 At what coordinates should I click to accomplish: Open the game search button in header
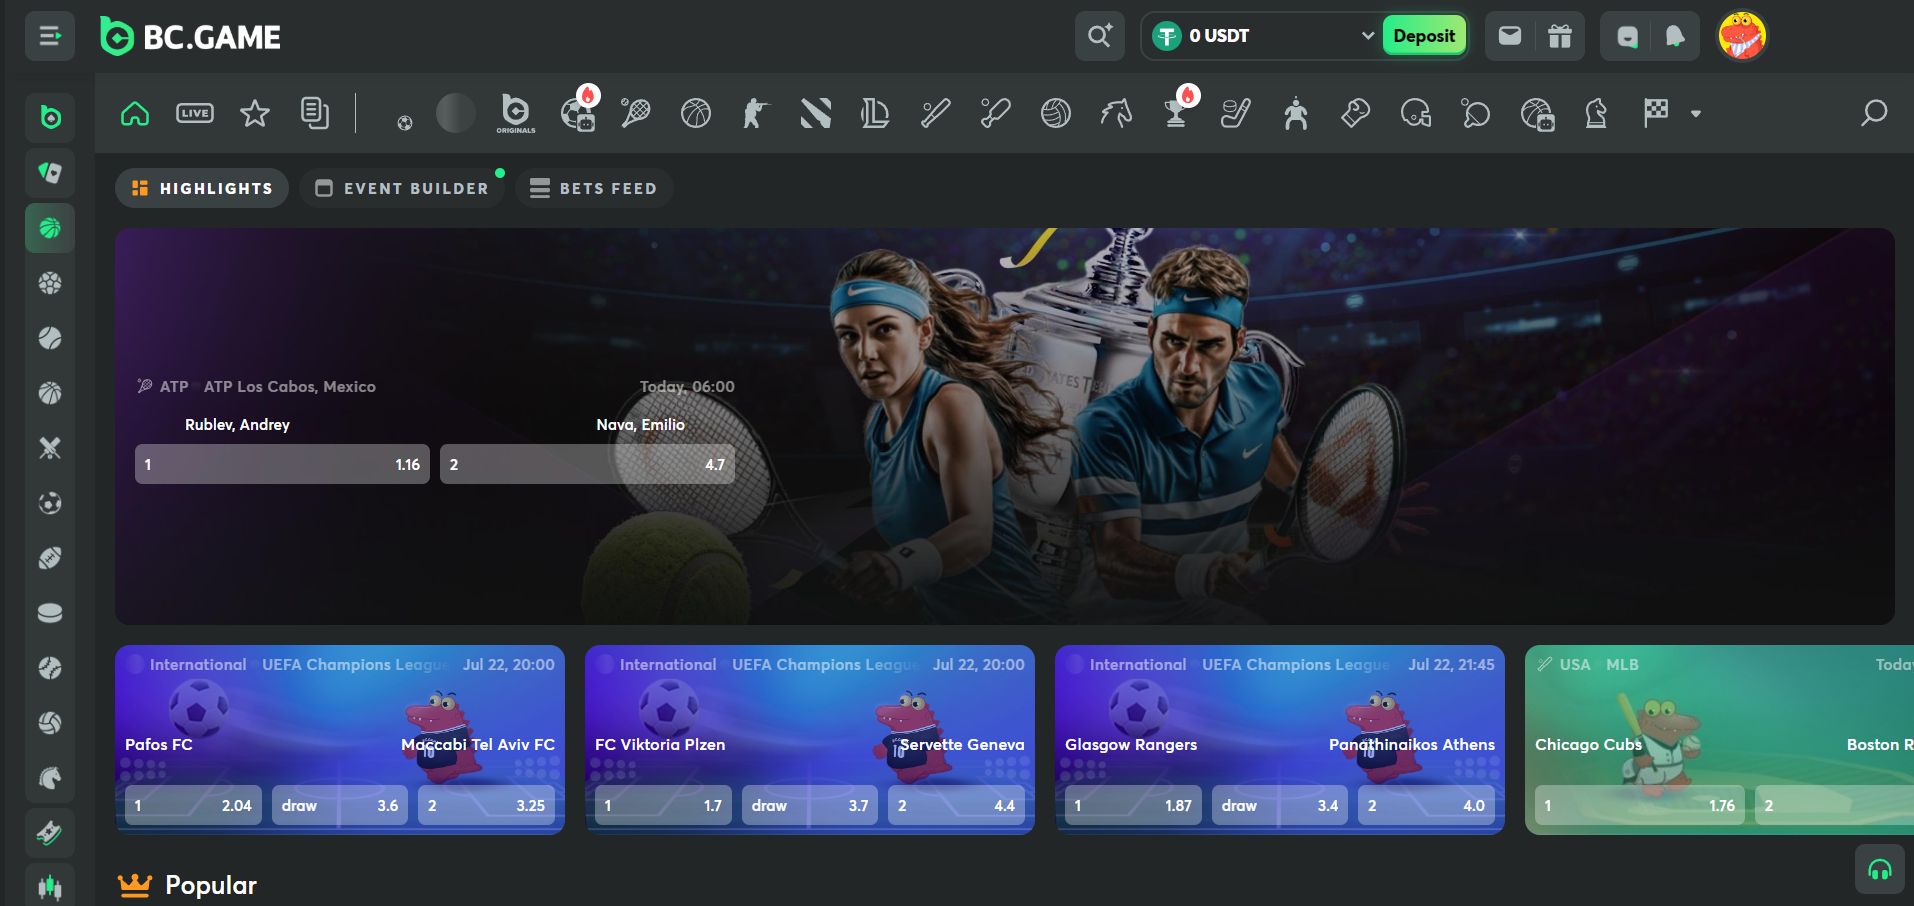[1100, 36]
